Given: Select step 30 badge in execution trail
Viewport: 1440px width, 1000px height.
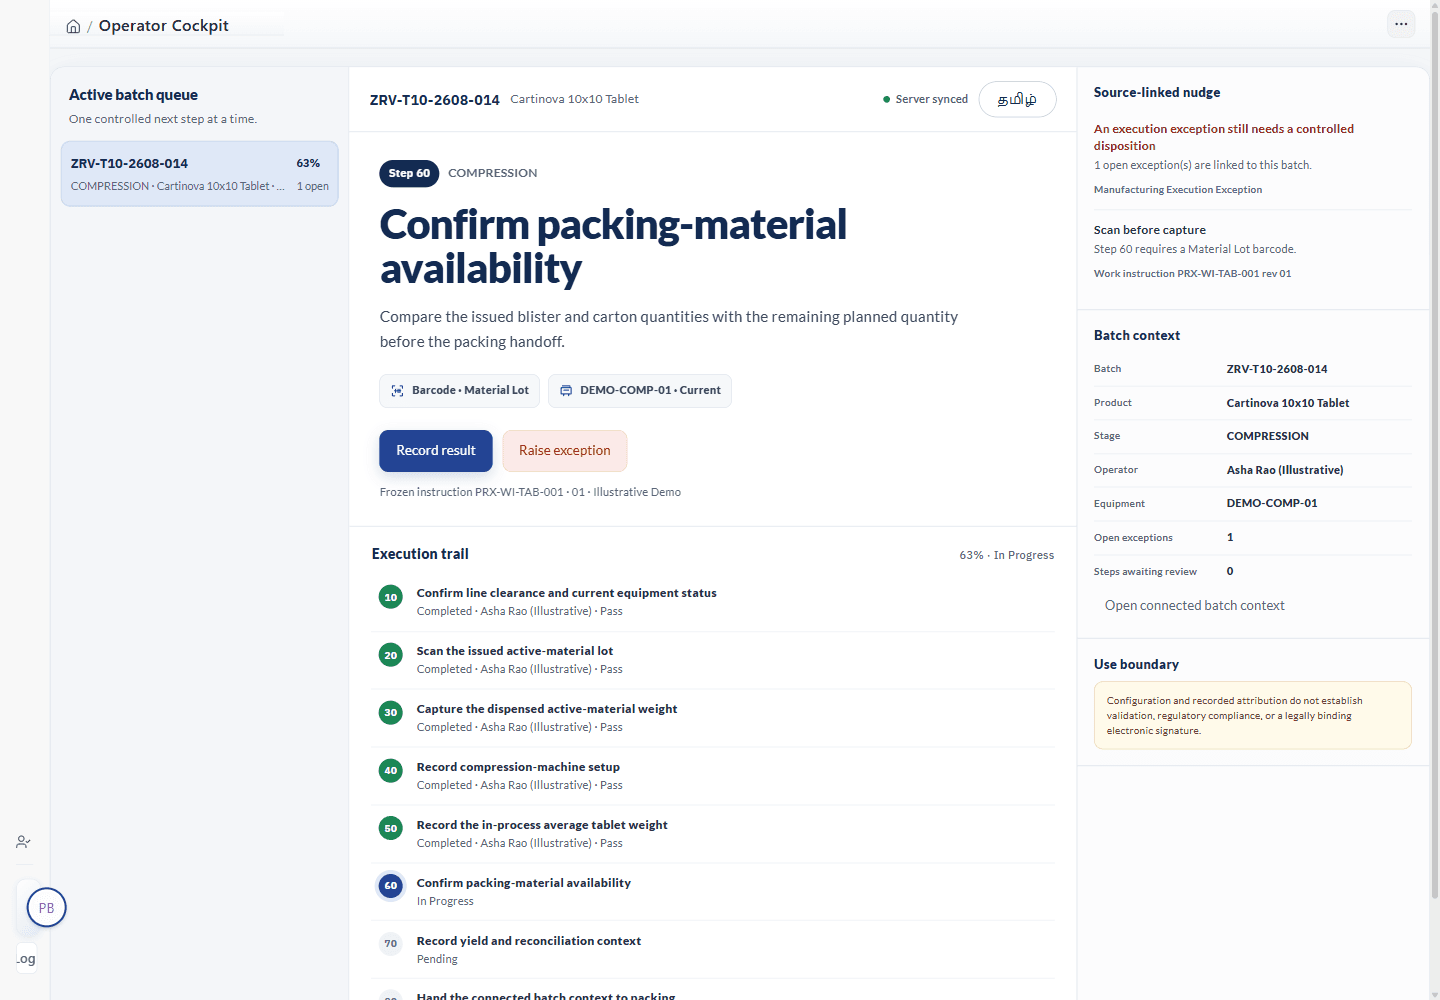Looking at the screenshot, I should pos(391,713).
